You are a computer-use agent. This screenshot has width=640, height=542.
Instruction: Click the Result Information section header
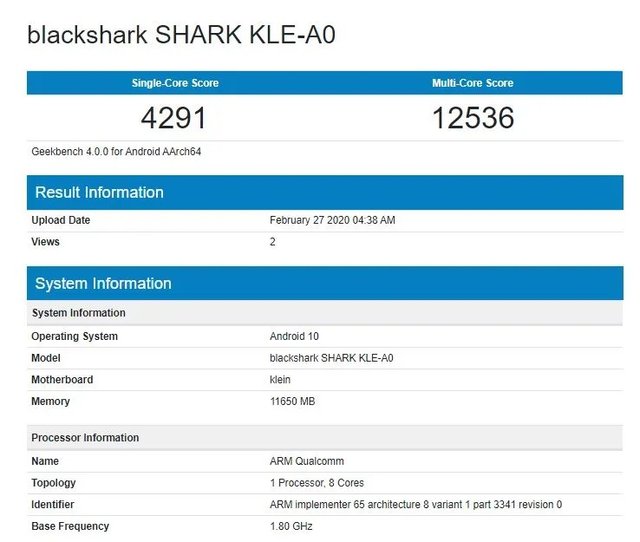(99, 192)
